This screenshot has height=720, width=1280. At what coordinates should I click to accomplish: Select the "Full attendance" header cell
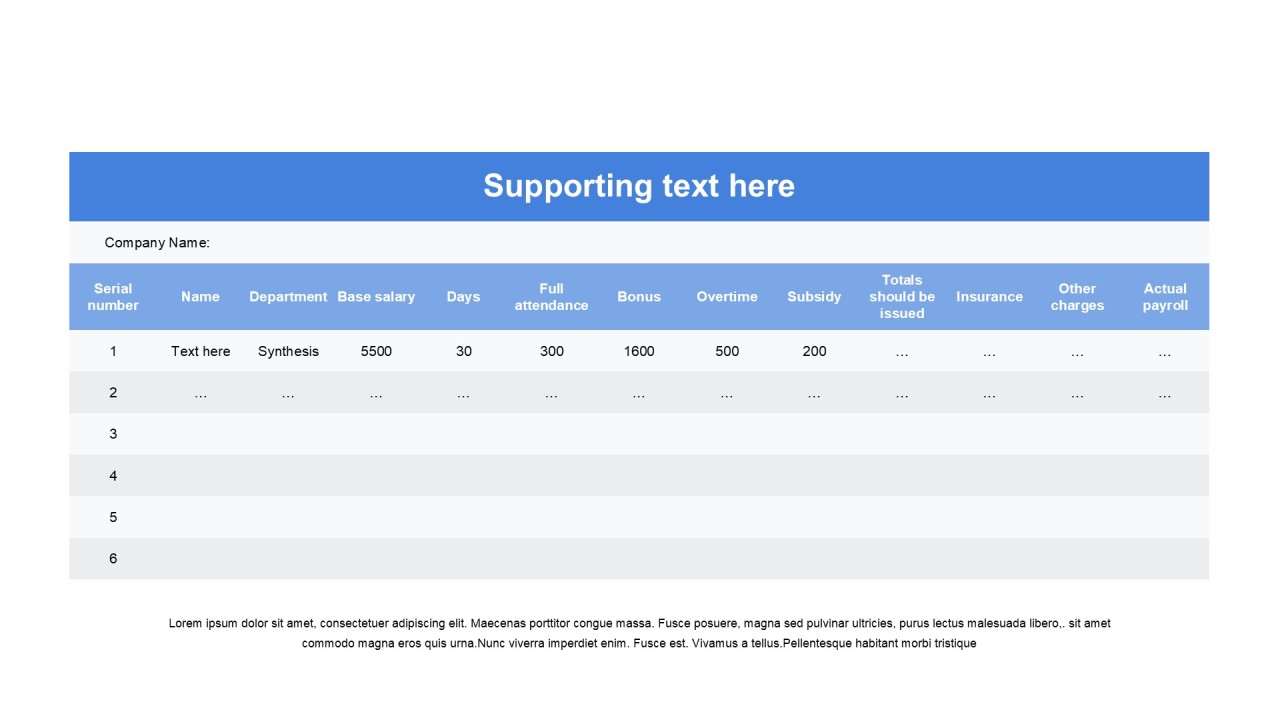tap(551, 297)
